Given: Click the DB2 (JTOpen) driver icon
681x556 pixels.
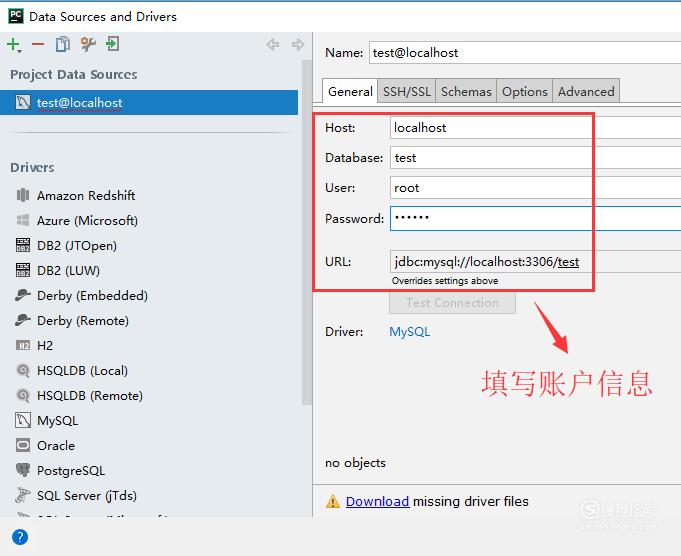Looking at the screenshot, I should (x=23, y=245).
